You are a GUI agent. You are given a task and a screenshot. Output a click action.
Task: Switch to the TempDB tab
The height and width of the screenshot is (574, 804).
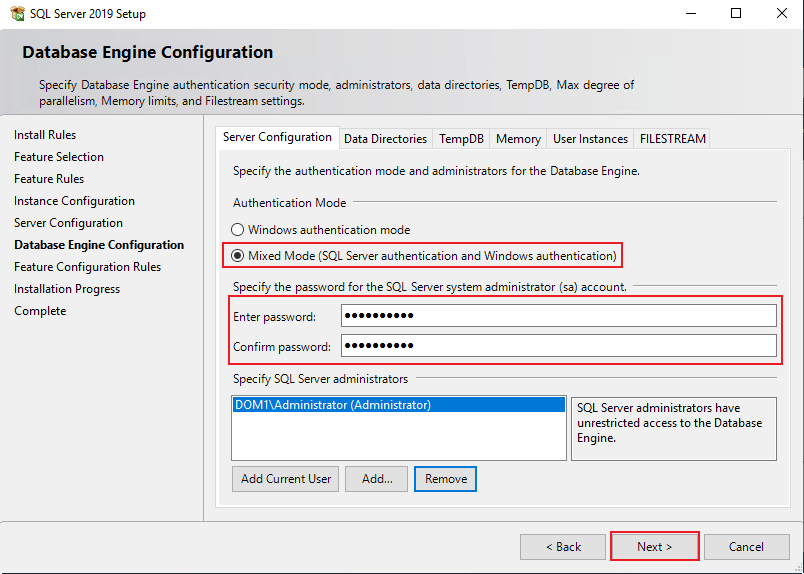tap(461, 139)
